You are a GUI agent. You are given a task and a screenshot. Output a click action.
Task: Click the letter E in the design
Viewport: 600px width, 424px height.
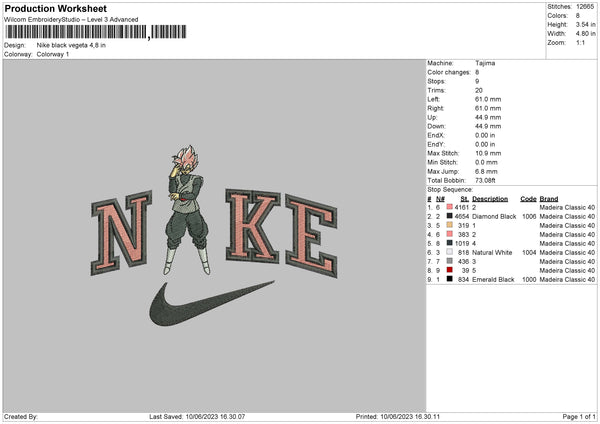311,236
